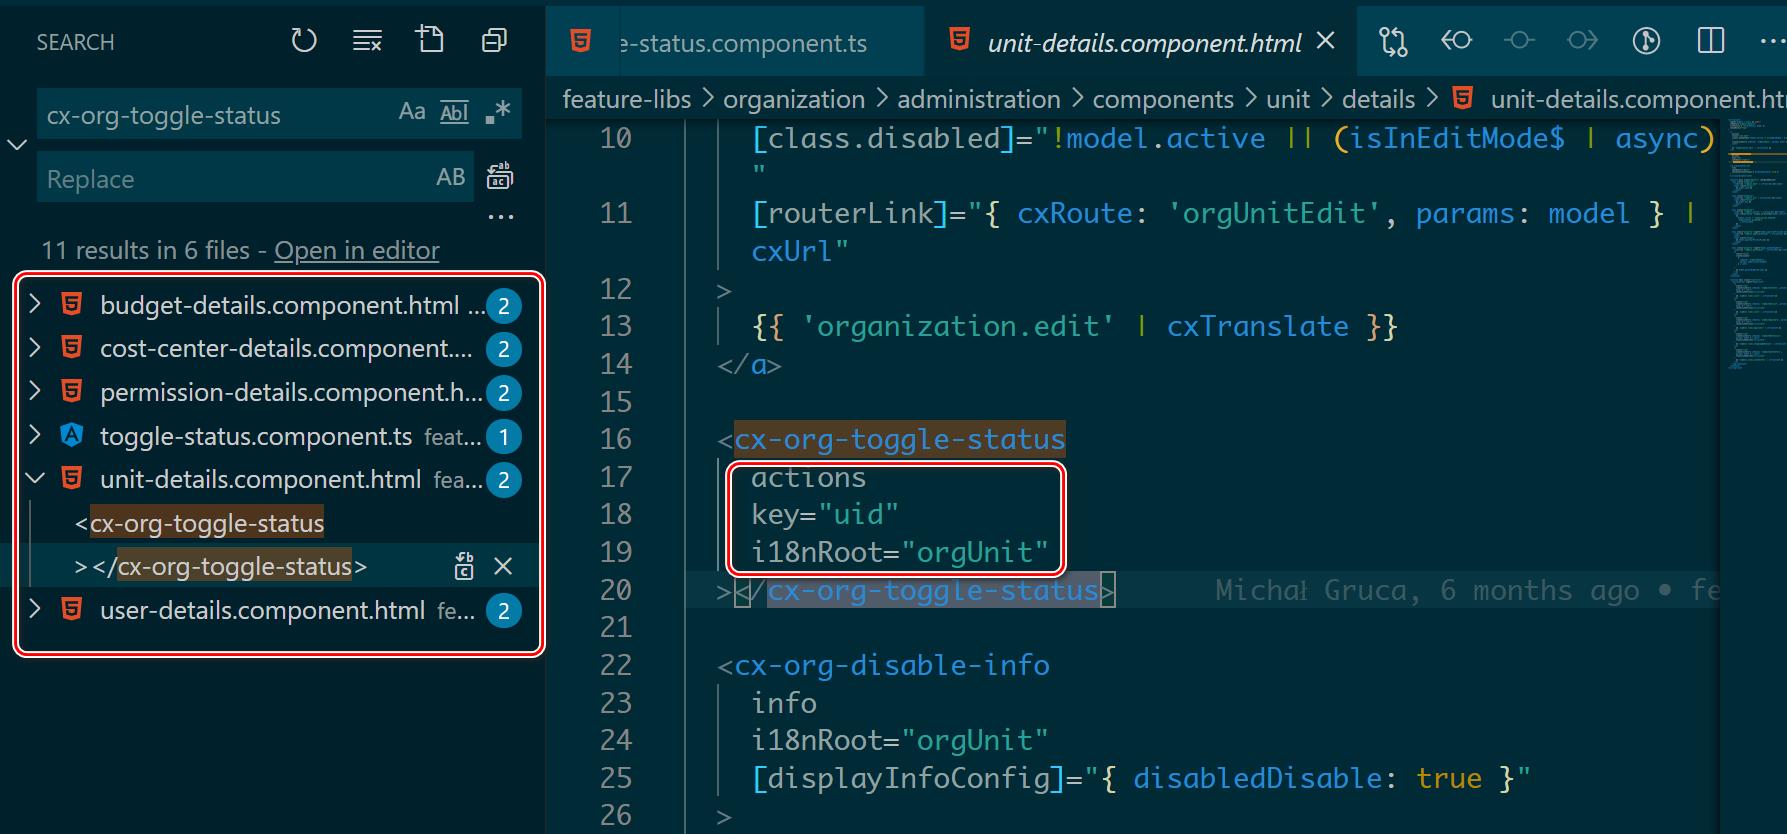Click [displayInfoConfig] binding on line 25

(908, 778)
